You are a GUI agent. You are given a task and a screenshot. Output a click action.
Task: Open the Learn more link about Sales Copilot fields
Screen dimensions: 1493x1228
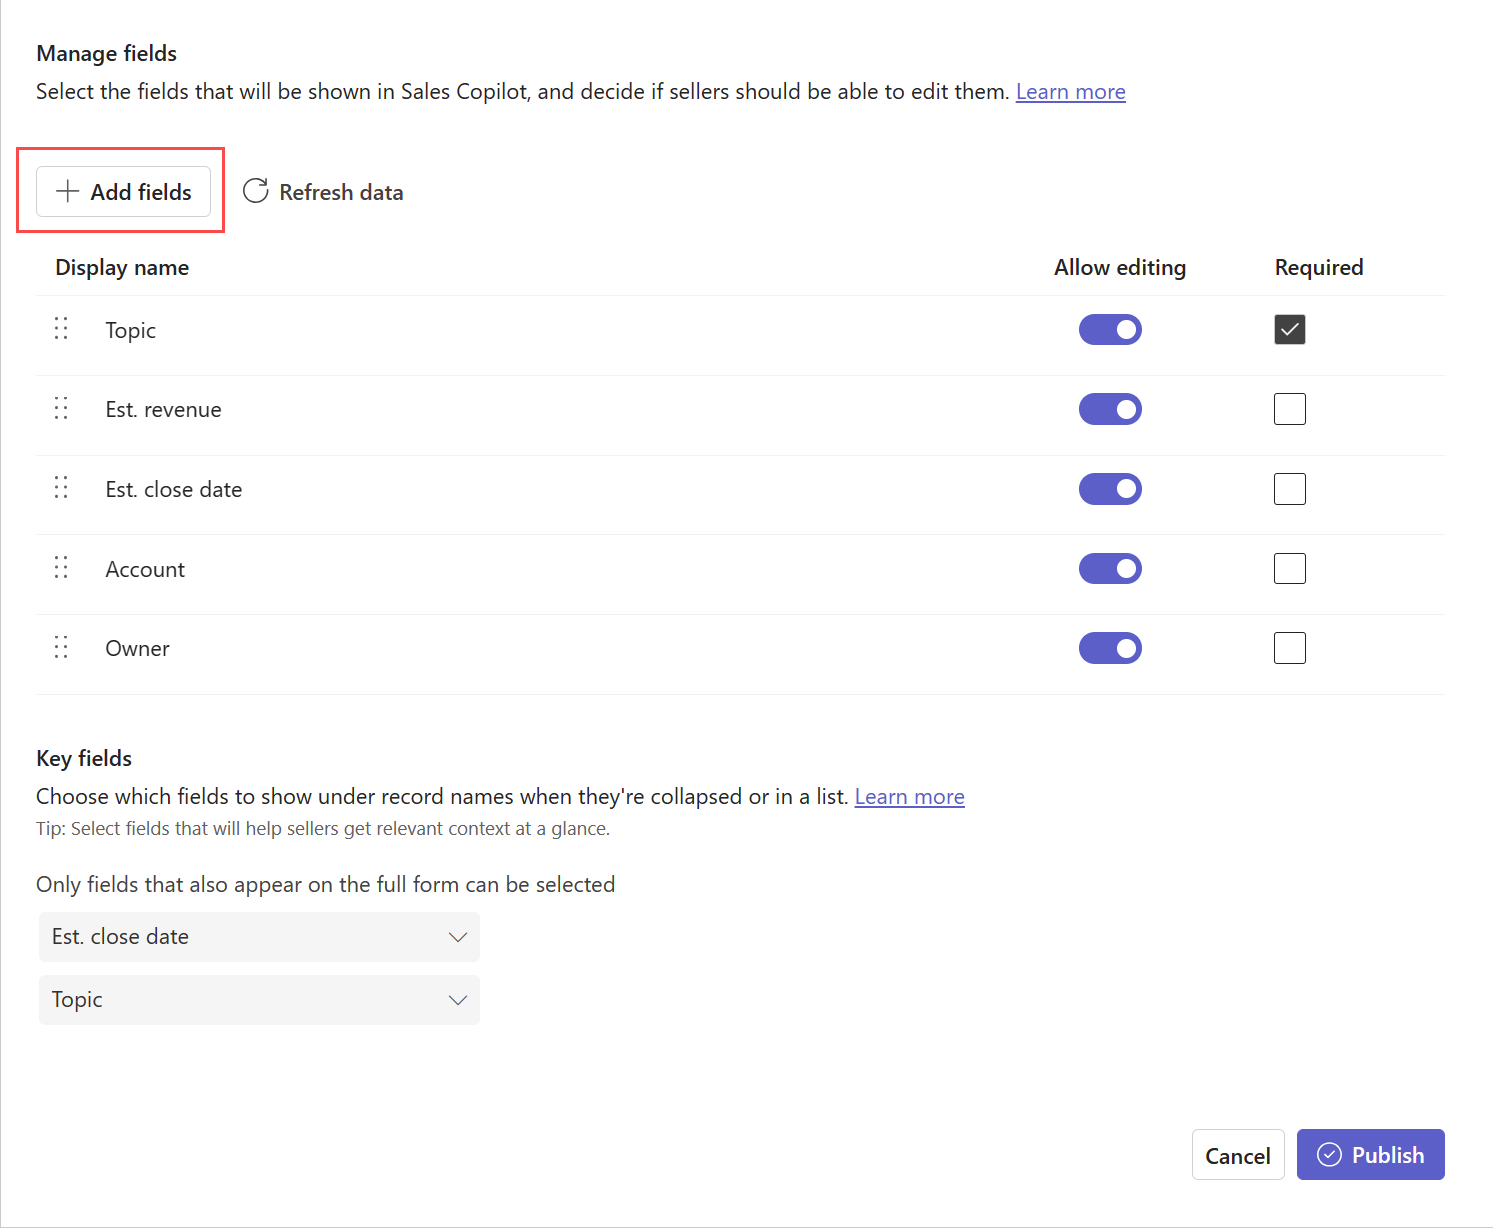(x=1070, y=91)
